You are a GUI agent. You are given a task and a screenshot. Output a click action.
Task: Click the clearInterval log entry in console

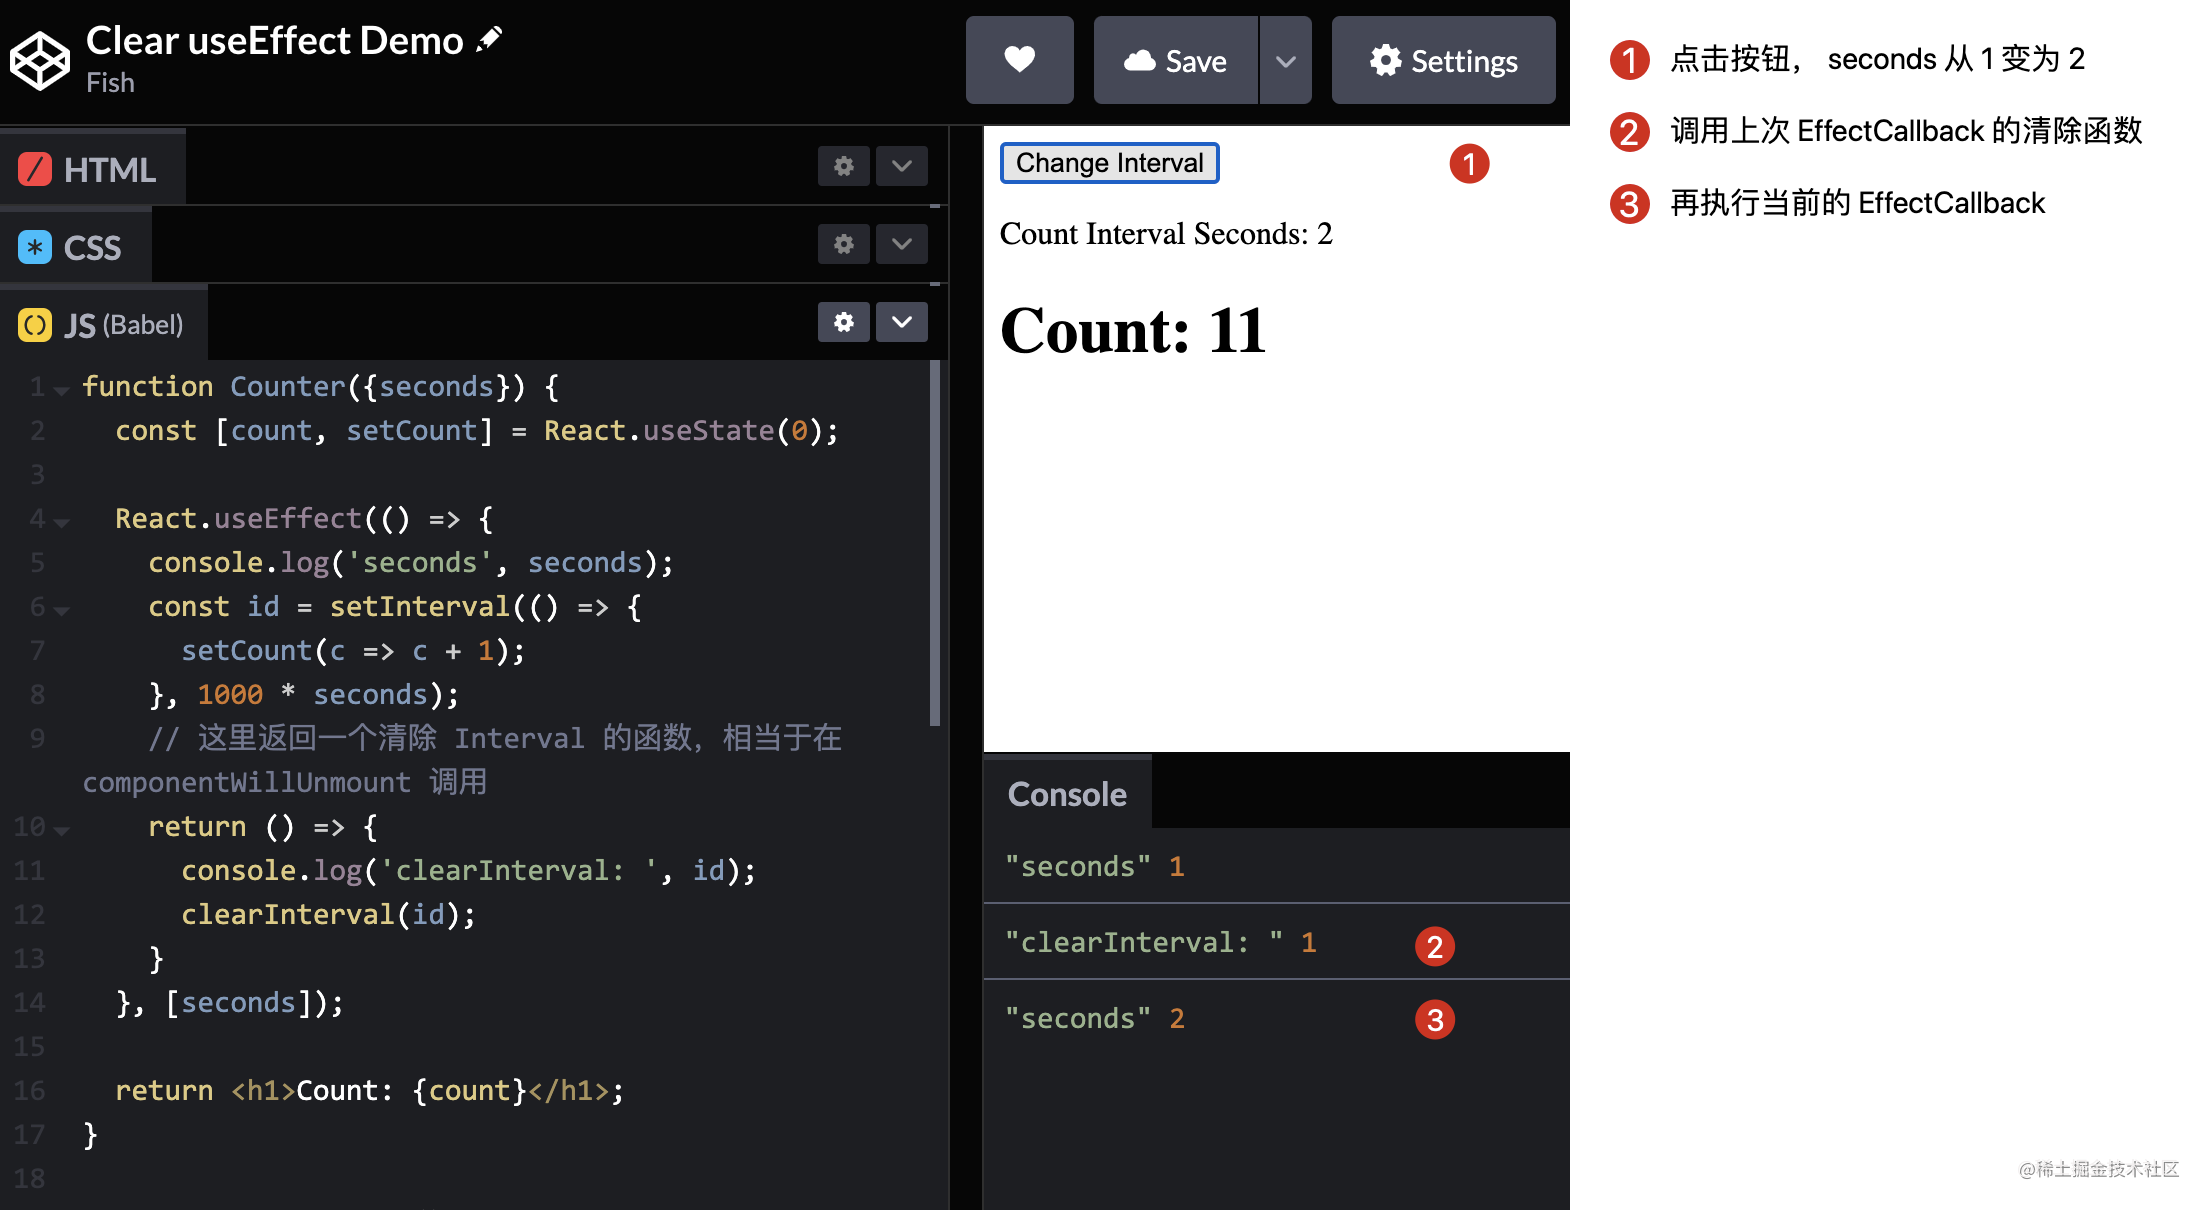1160,941
